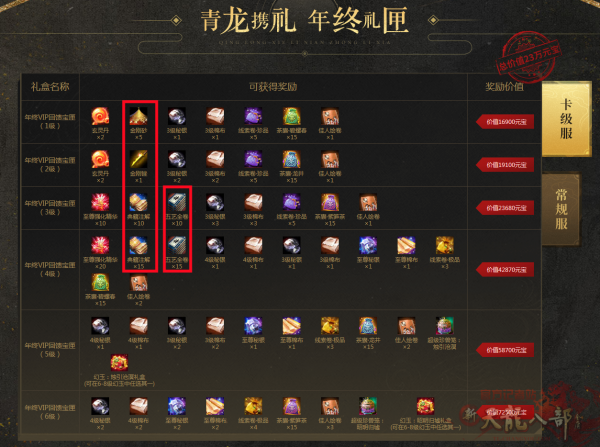Click the 玄灵丹 icon in level 1 row

coord(100,116)
